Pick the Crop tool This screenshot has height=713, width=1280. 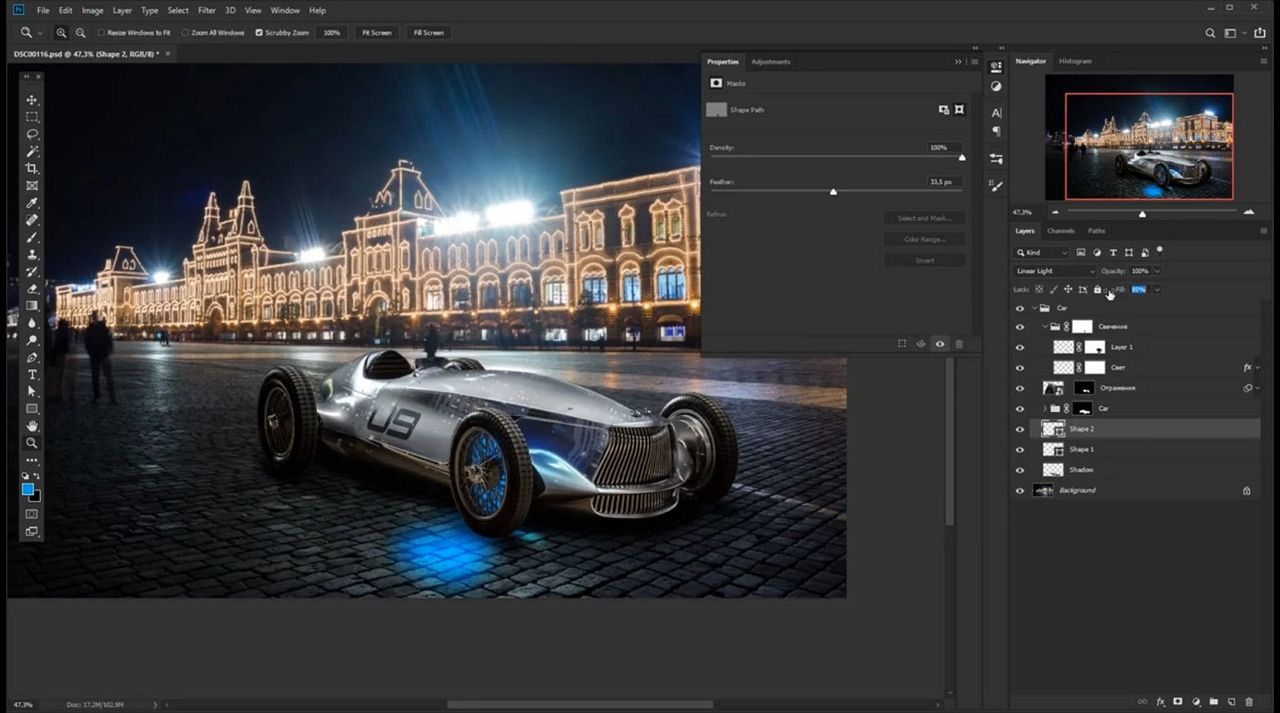tap(32, 168)
